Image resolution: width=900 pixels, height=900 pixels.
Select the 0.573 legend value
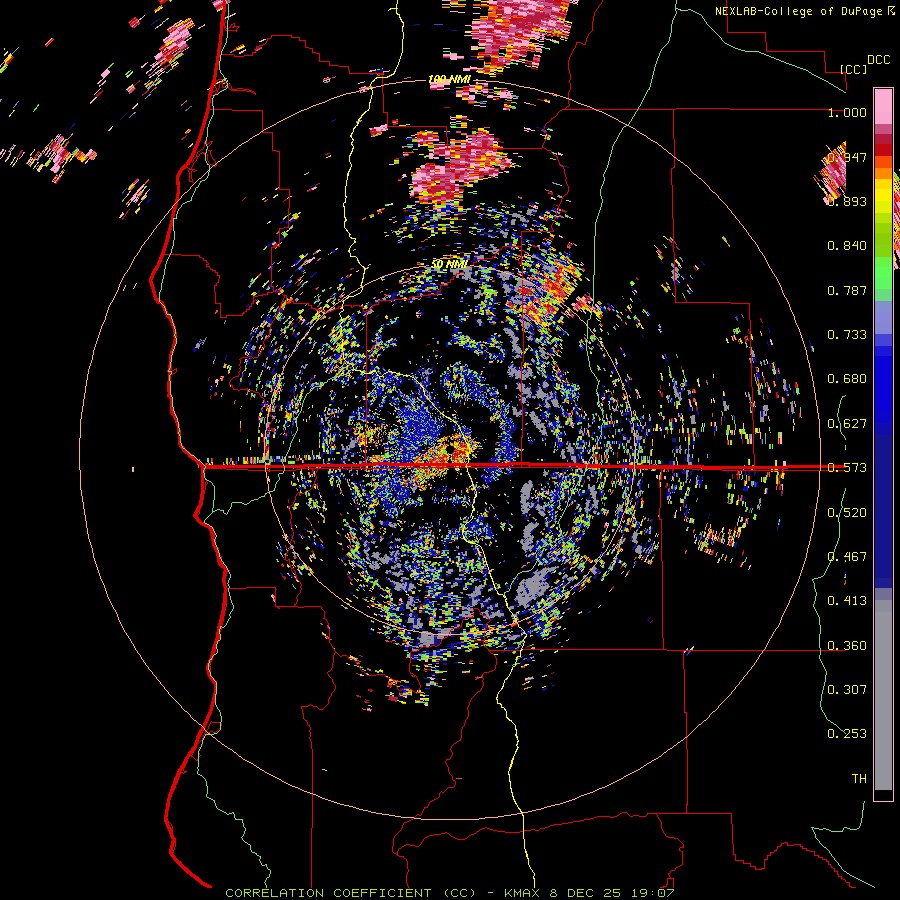(847, 467)
